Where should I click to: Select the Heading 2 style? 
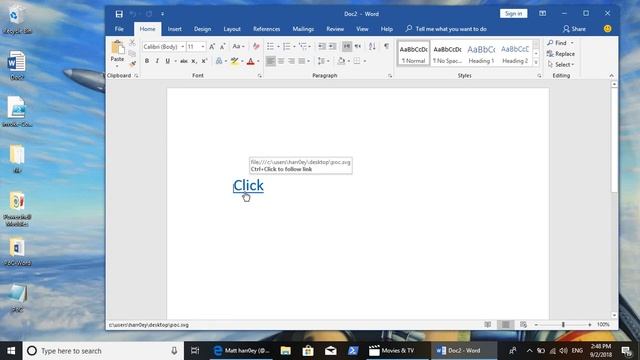tap(515, 53)
